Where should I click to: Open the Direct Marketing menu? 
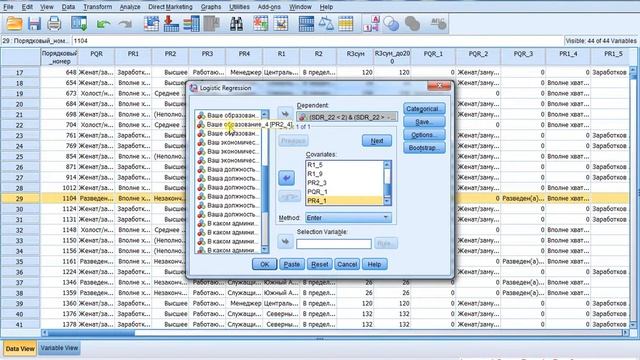coord(170,7)
